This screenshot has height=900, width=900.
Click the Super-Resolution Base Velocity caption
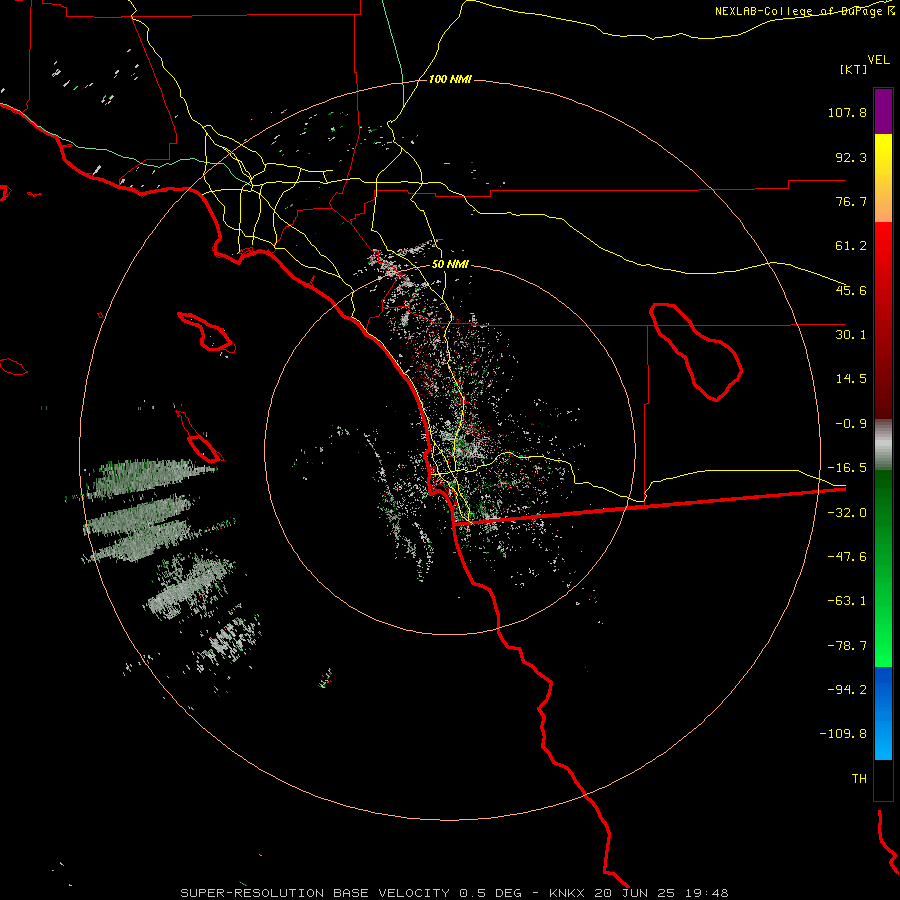tap(454, 893)
